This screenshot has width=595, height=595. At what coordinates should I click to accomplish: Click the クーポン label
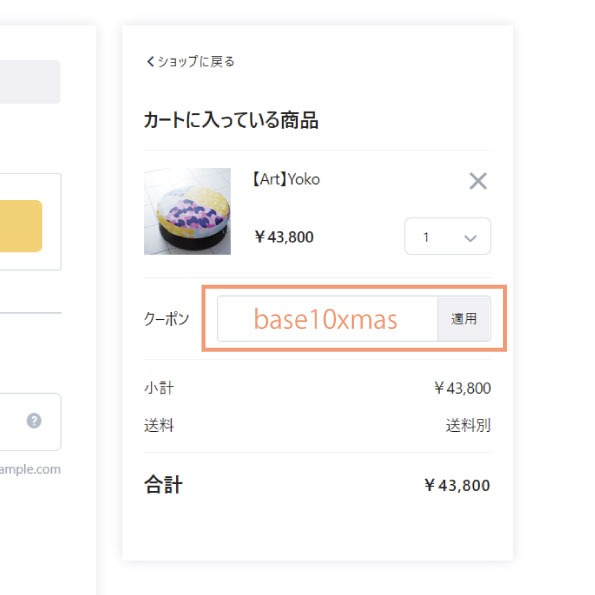pos(166,319)
